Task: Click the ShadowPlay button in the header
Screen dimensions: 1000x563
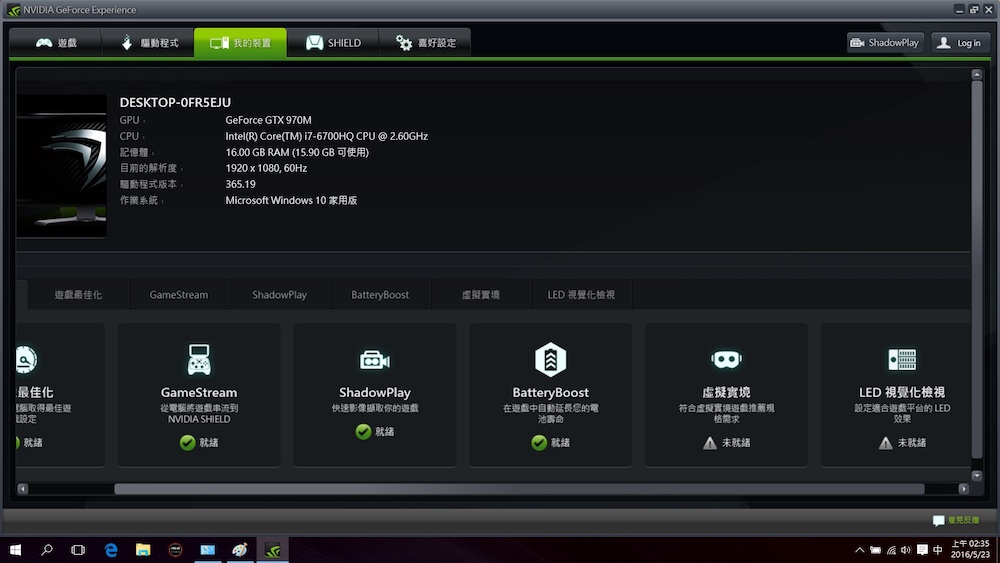Action: (885, 43)
